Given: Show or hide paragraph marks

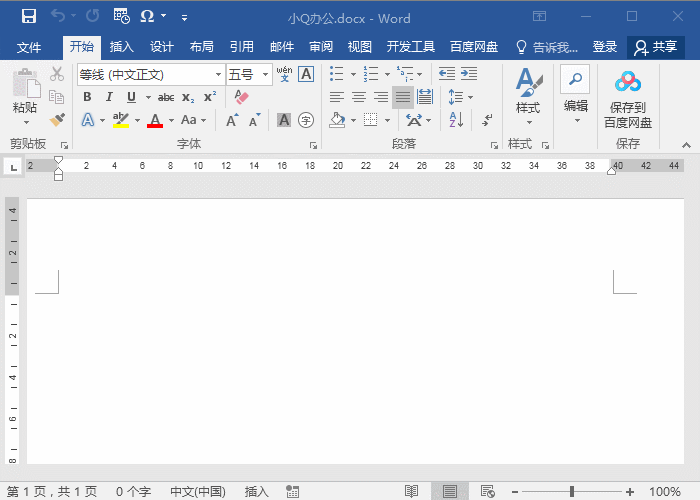Looking at the screenshot, I should point(487,120).
